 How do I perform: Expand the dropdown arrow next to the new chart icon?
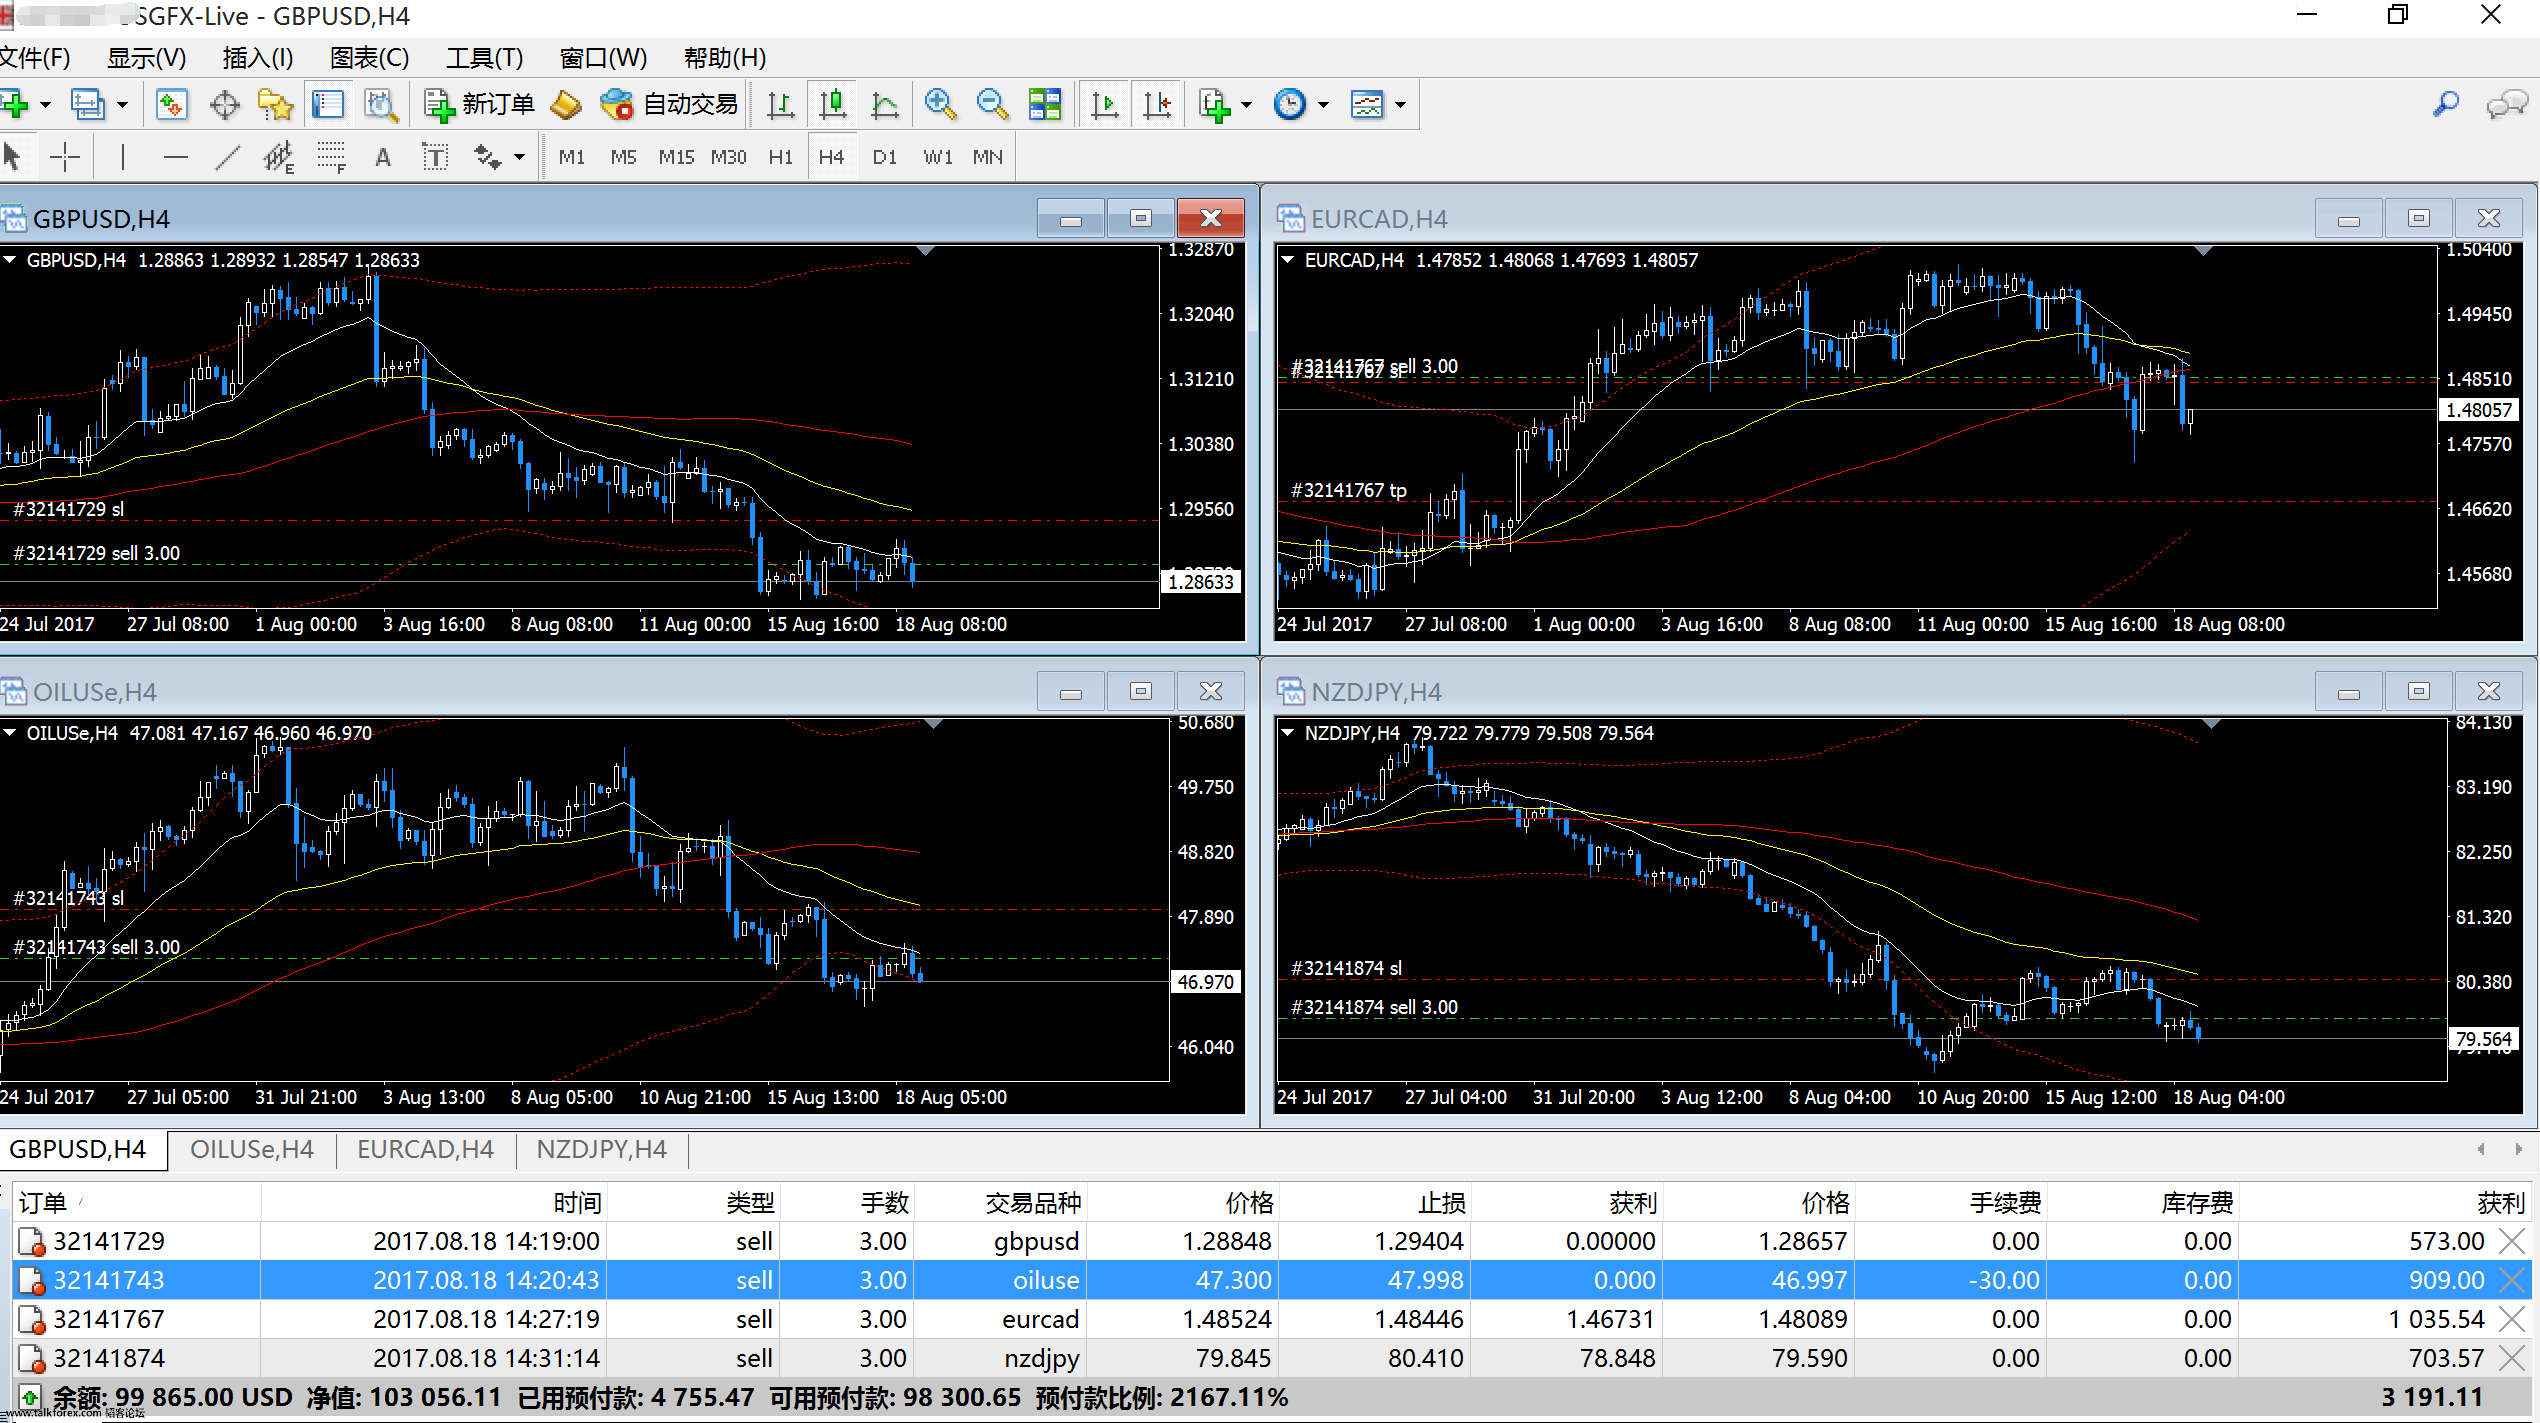45,105
